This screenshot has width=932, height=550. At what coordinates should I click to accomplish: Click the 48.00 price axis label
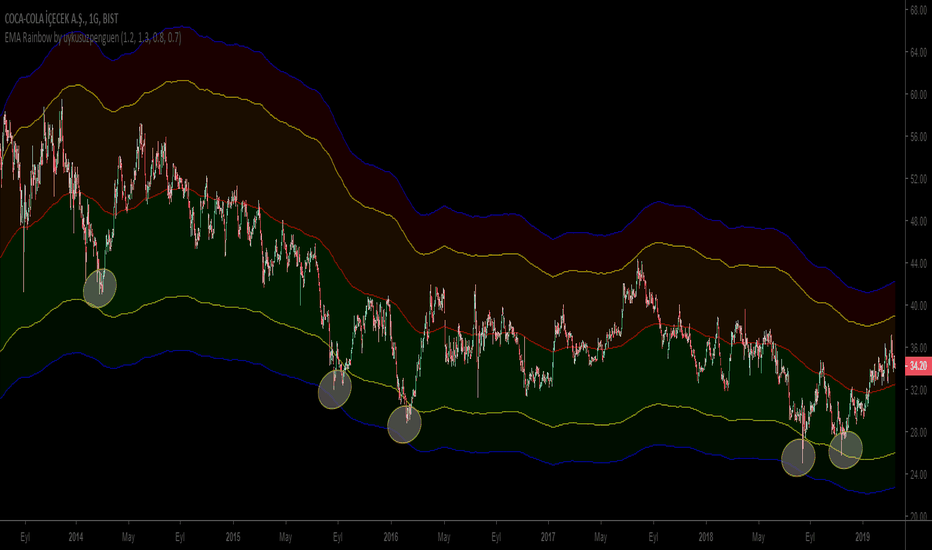click(918, 221)
